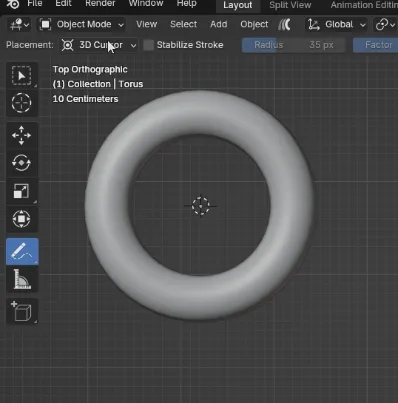Click the Top Orthographic view label
The image size is (398, 403).
tap(90, 69)
